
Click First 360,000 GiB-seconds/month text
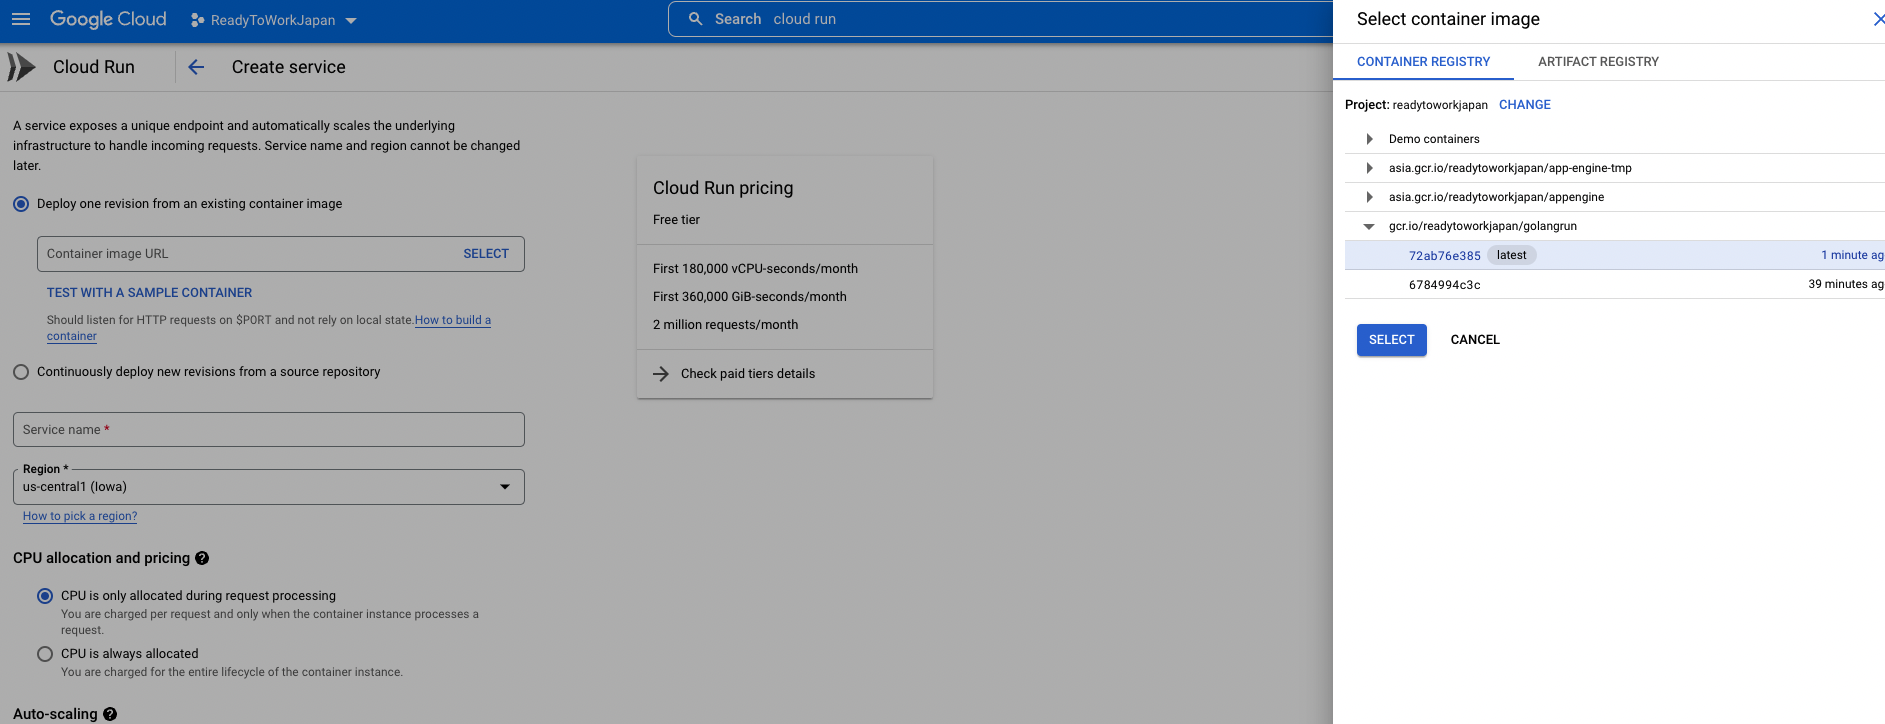[750, 297]
